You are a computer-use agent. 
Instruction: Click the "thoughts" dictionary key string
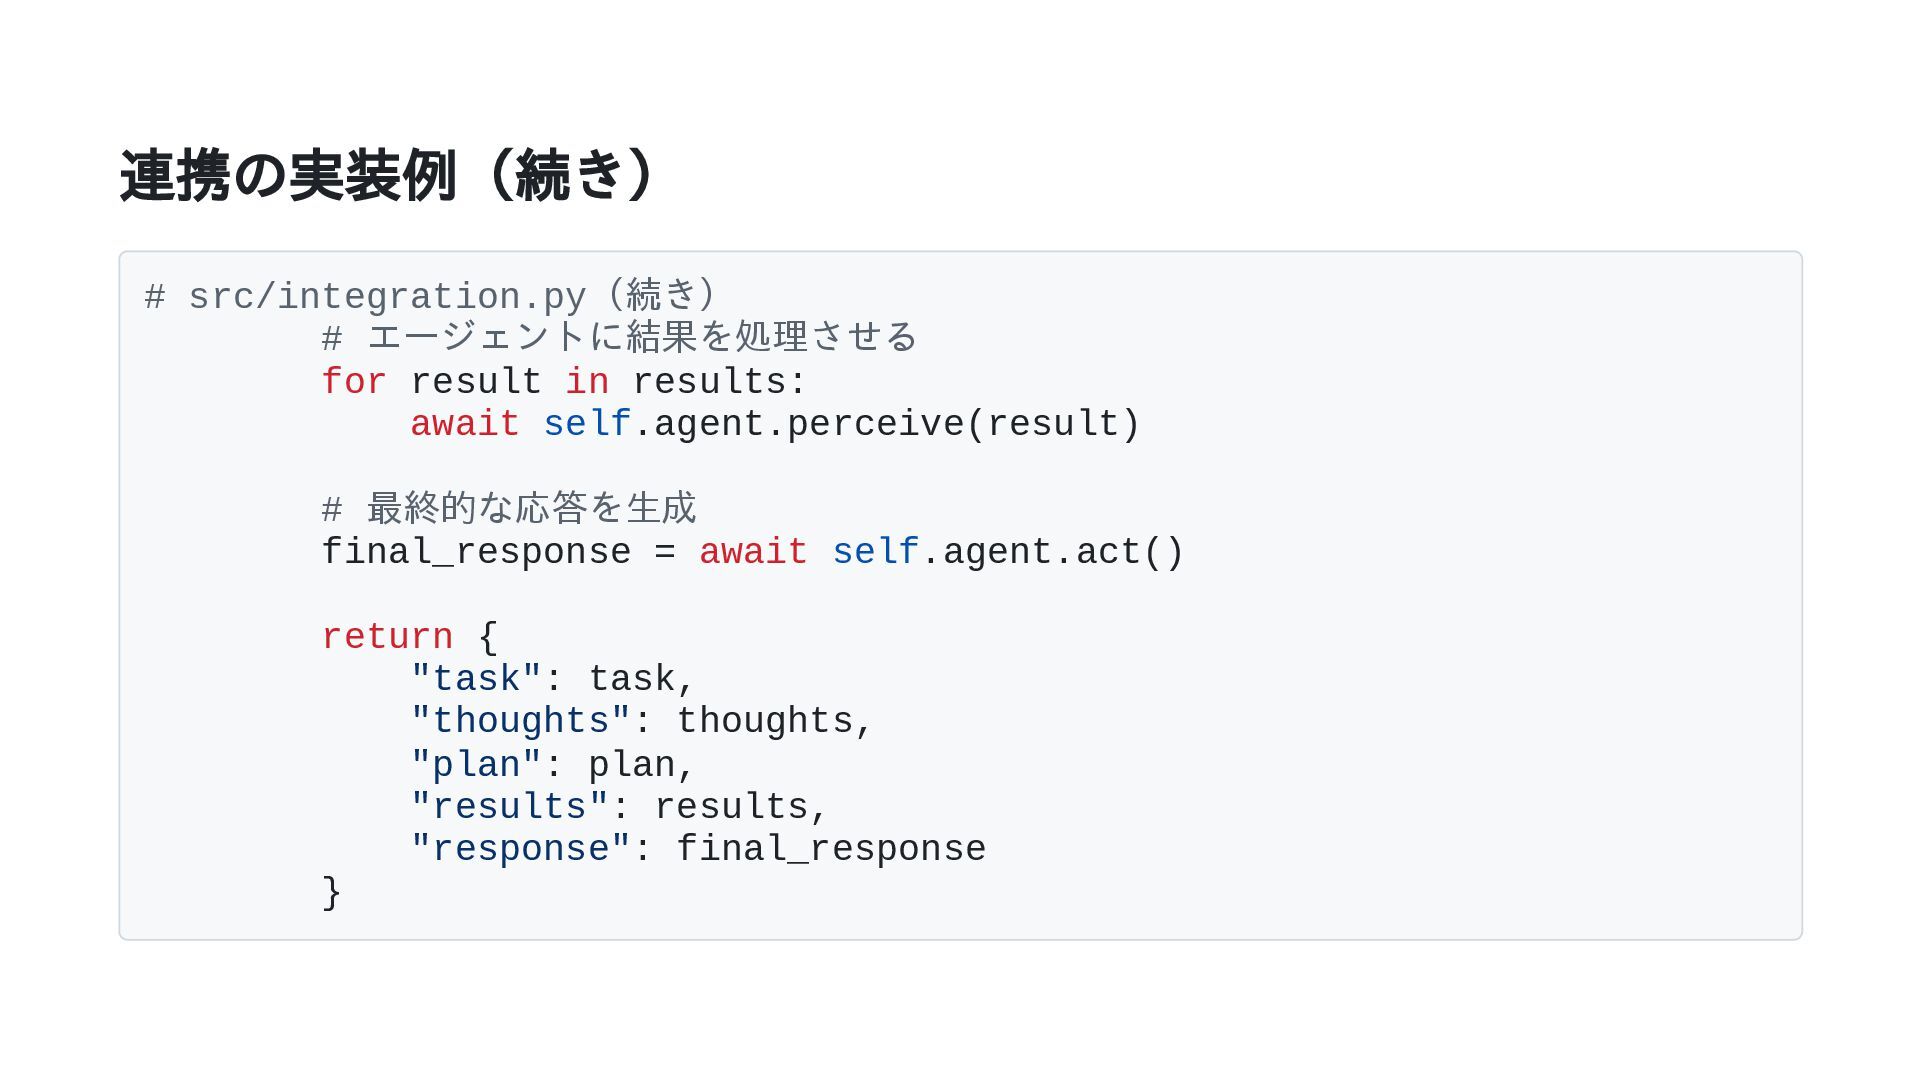coord(520,722)
